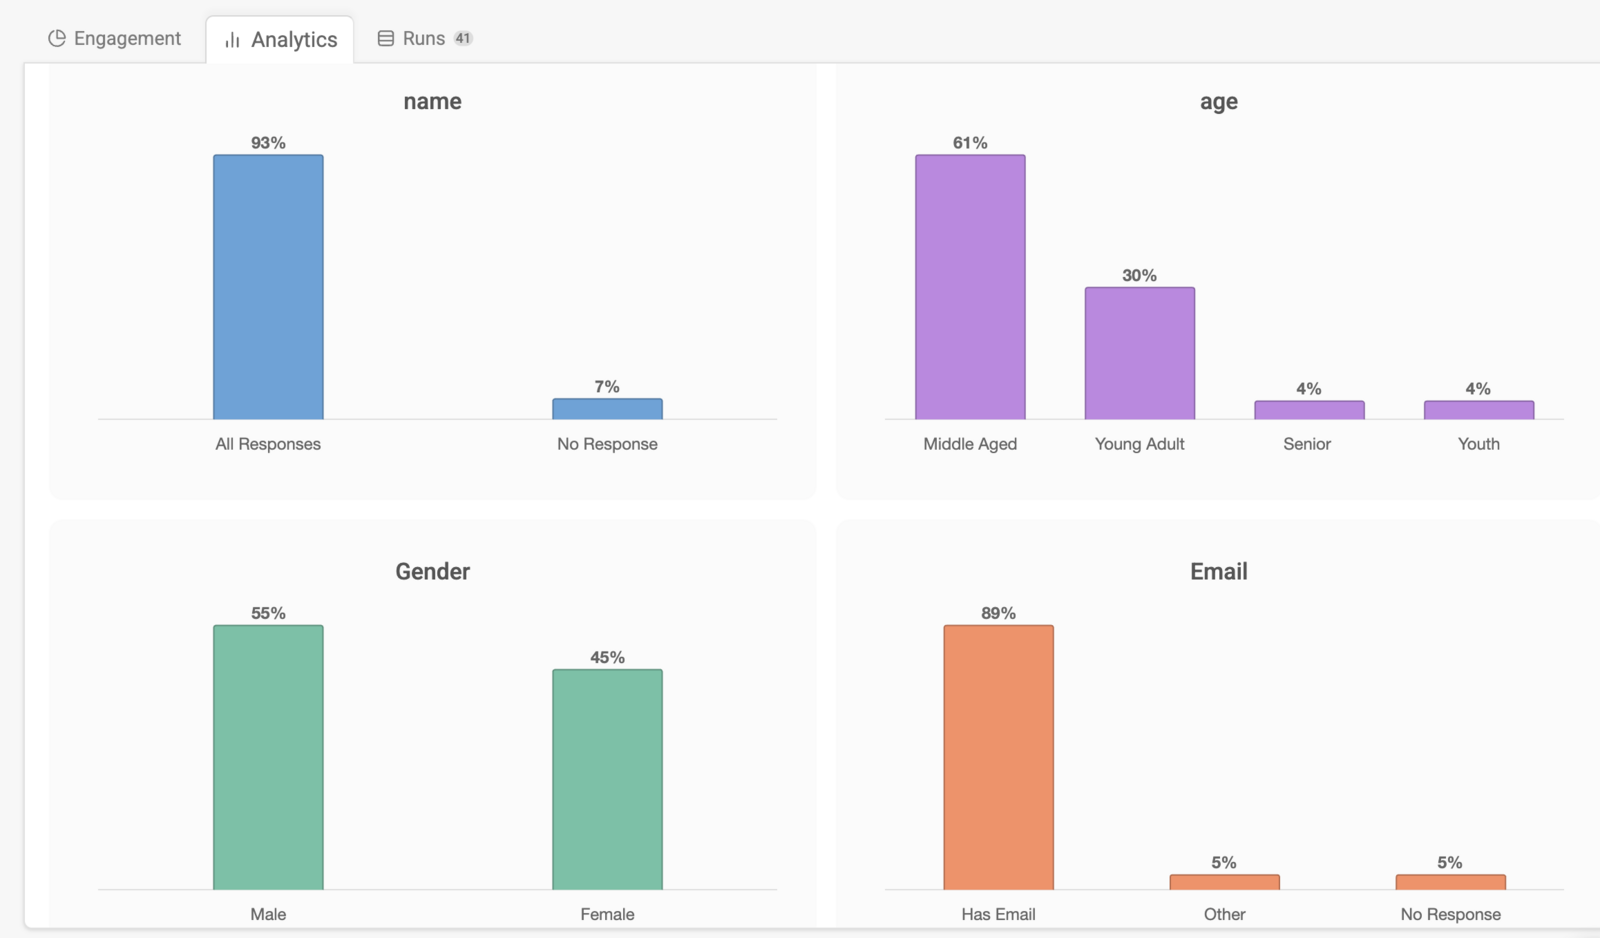Click the 'Male' axis label
This screenshot has height=938, width=1600.
268,914
